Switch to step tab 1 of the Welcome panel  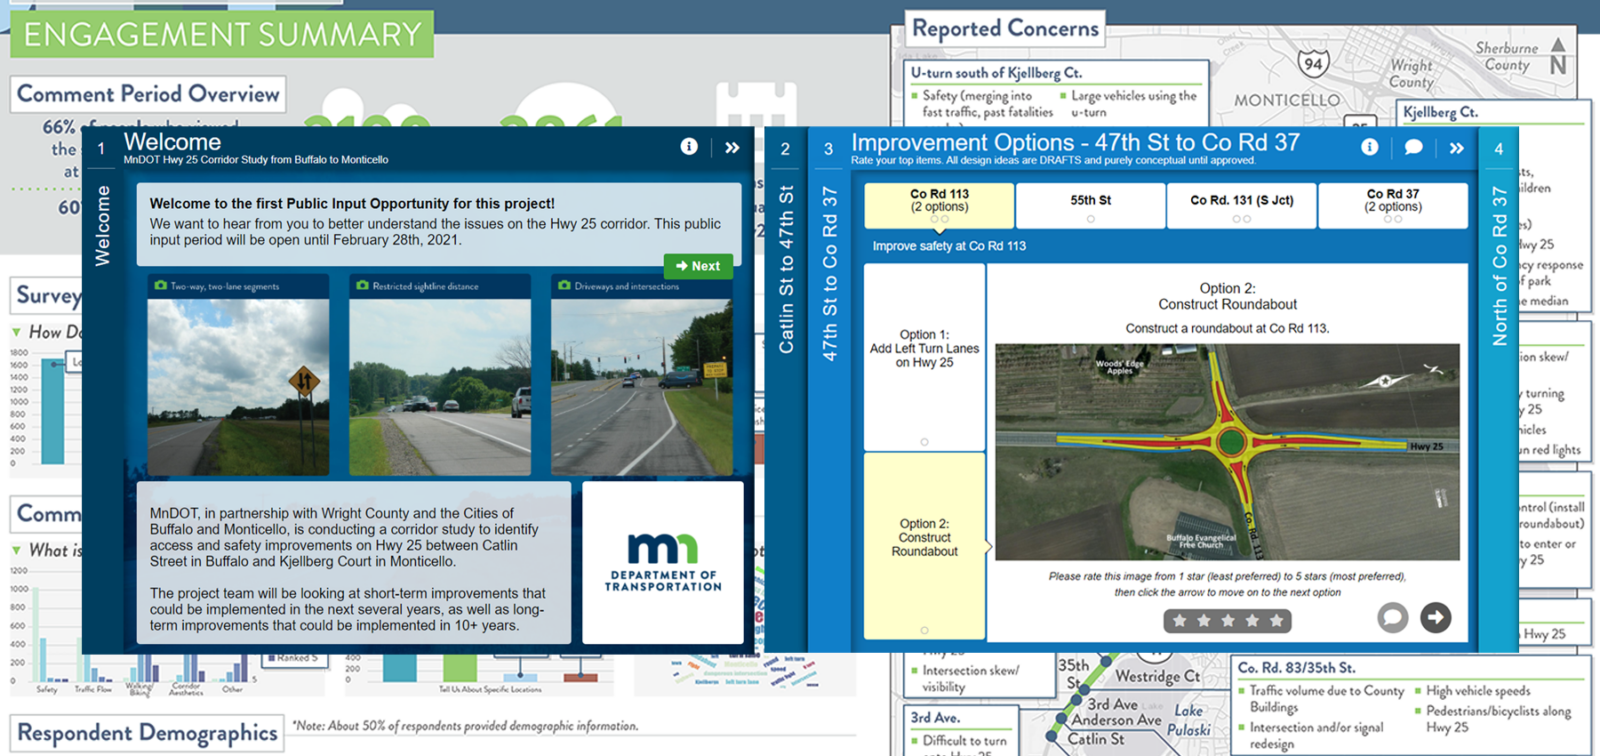pyautogui.click(x=101, y=149)
